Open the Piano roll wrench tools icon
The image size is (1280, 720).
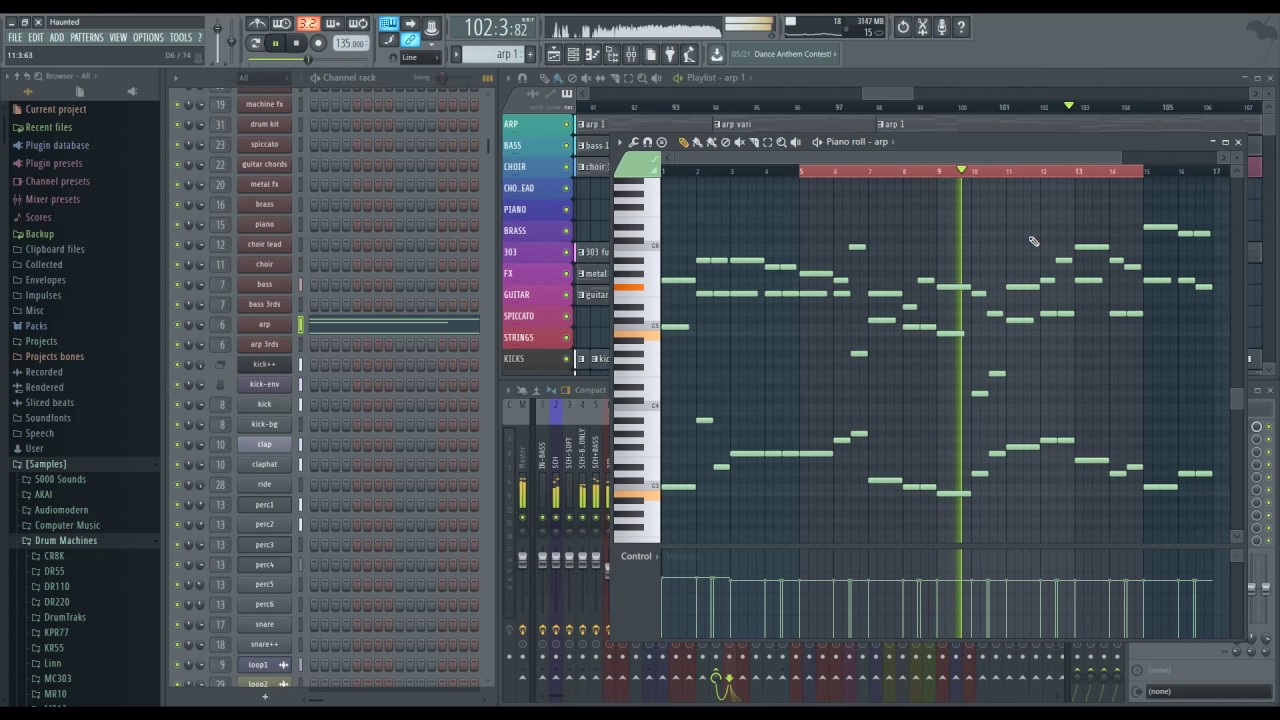point(633,142)
